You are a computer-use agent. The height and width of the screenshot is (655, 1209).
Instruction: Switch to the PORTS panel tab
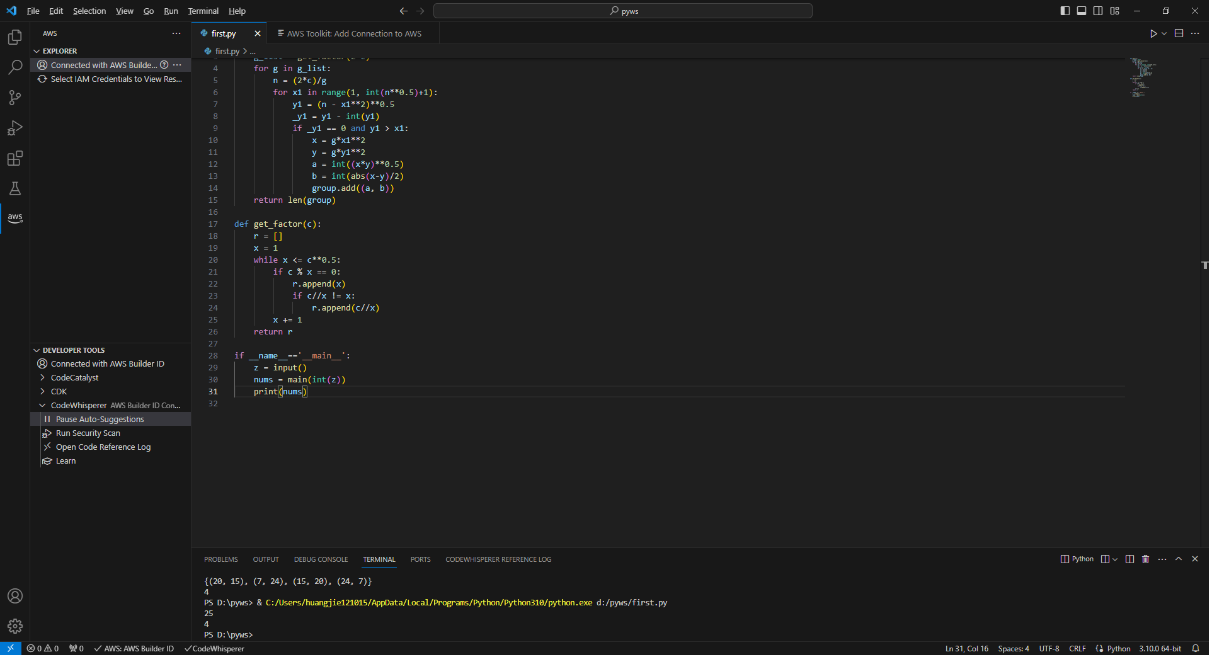pos(420,559)
